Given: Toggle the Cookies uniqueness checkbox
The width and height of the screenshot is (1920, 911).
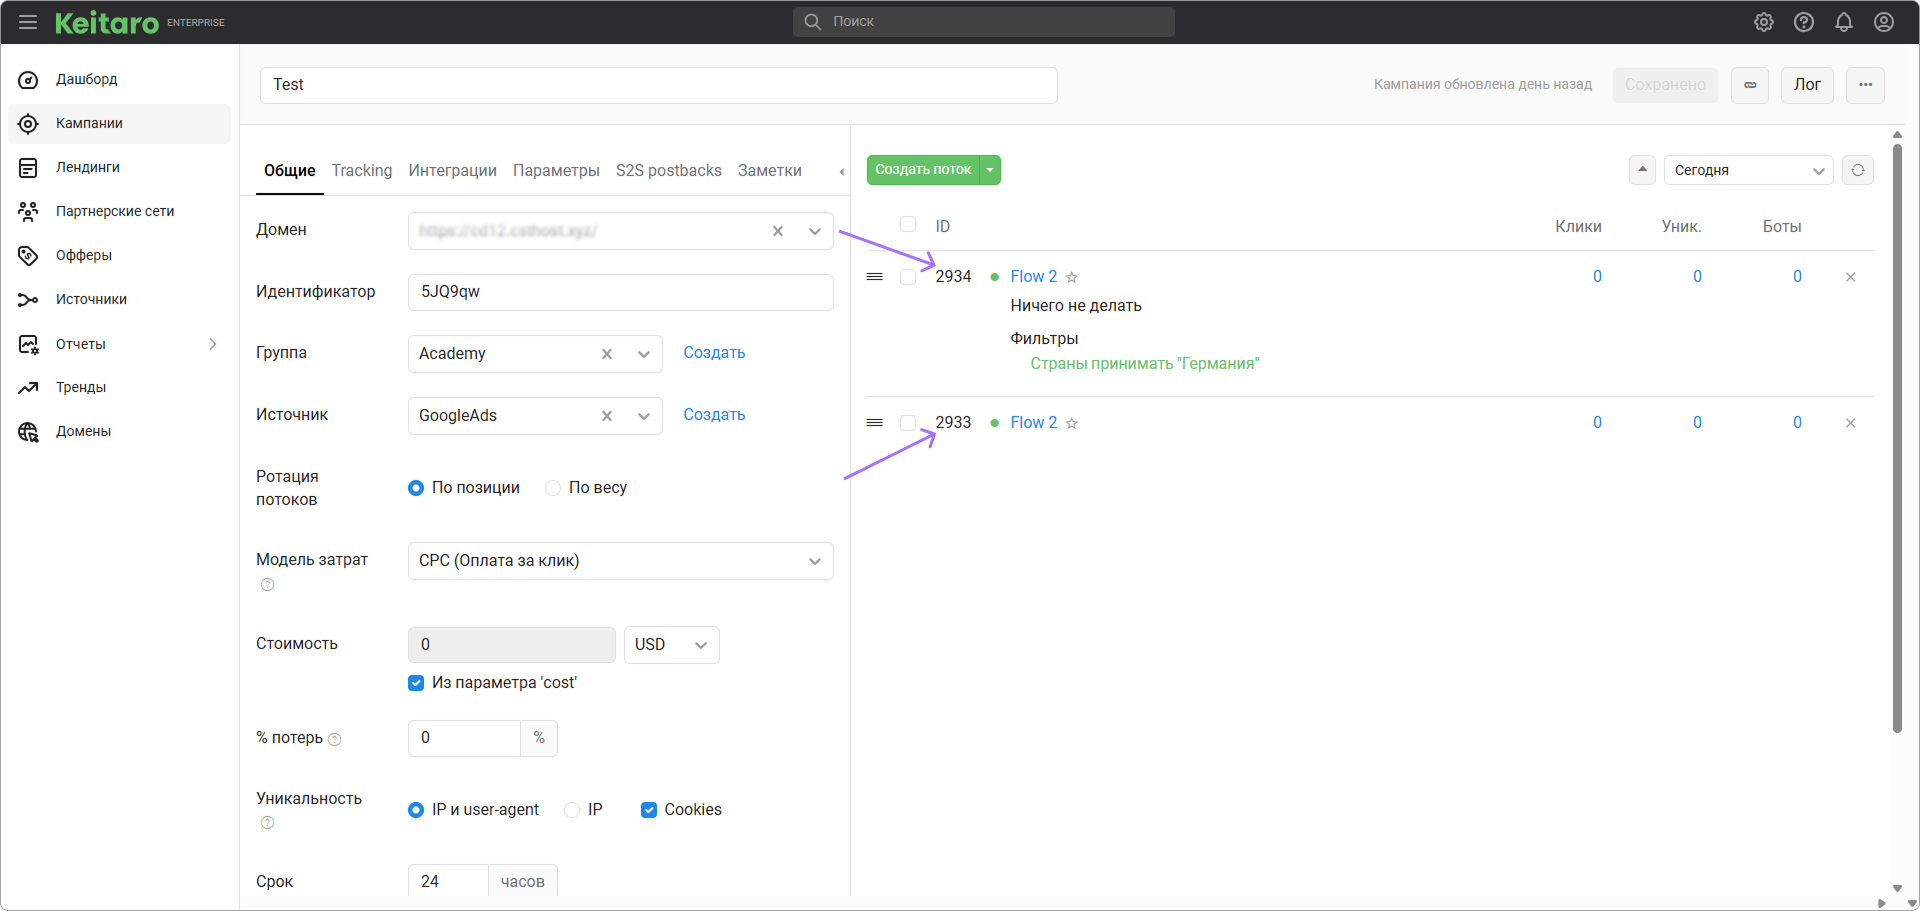Looking at the screenshot, I should click(x=649, y=810).
